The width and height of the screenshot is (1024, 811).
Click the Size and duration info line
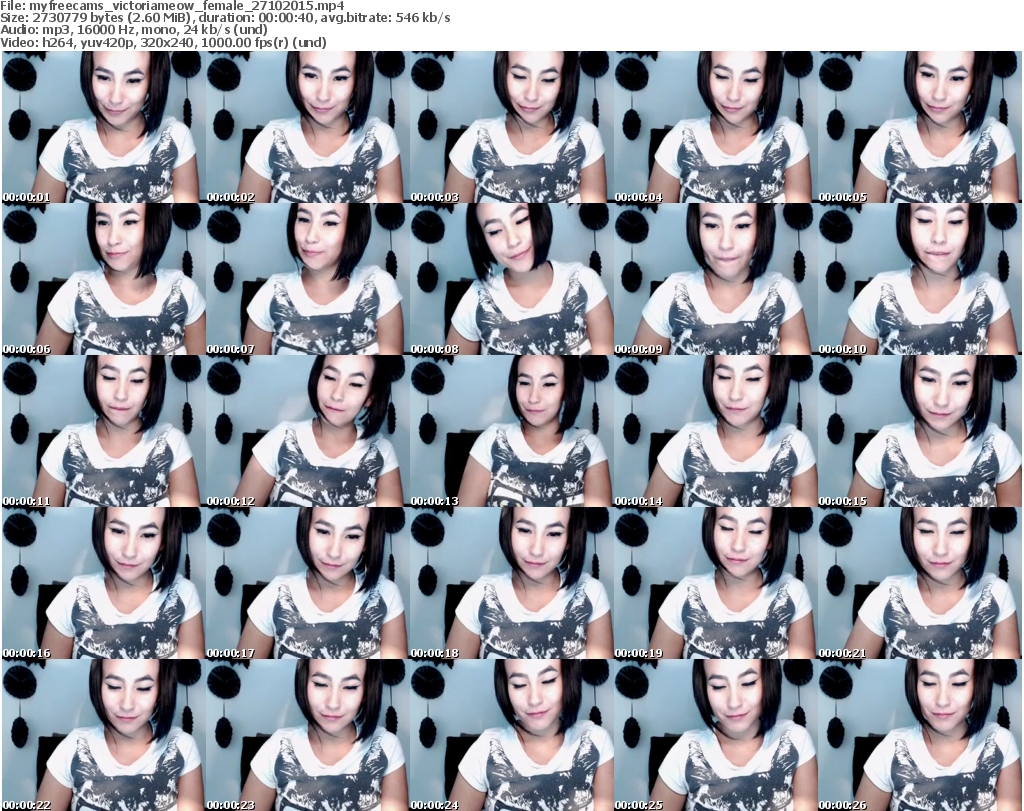click(x=225, y=18)
